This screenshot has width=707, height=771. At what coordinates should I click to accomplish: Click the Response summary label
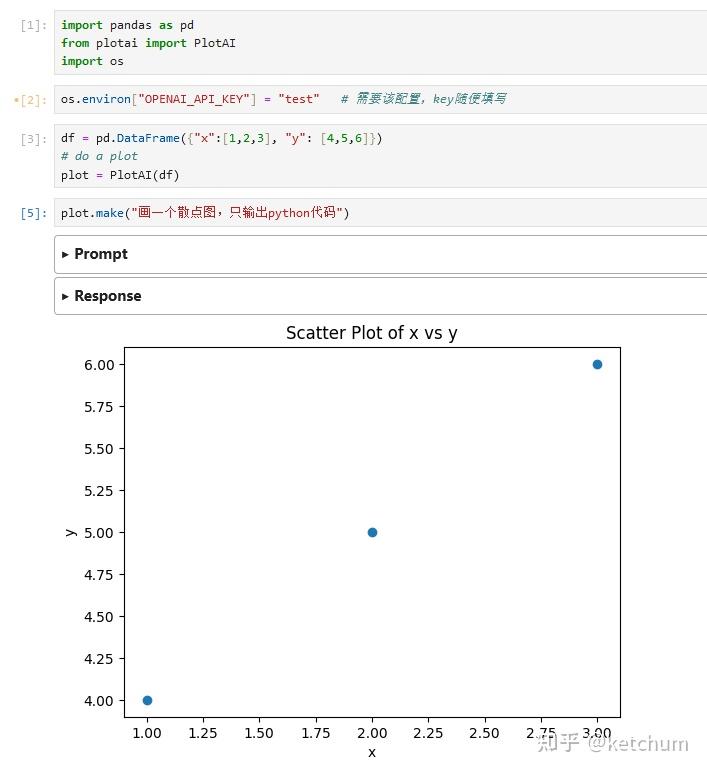pyautogui.click(x=108, y=296)
